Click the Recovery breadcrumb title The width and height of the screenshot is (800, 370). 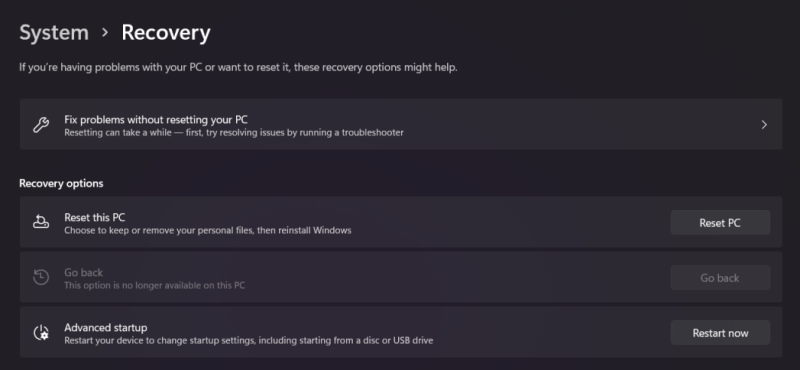point(166,33)
